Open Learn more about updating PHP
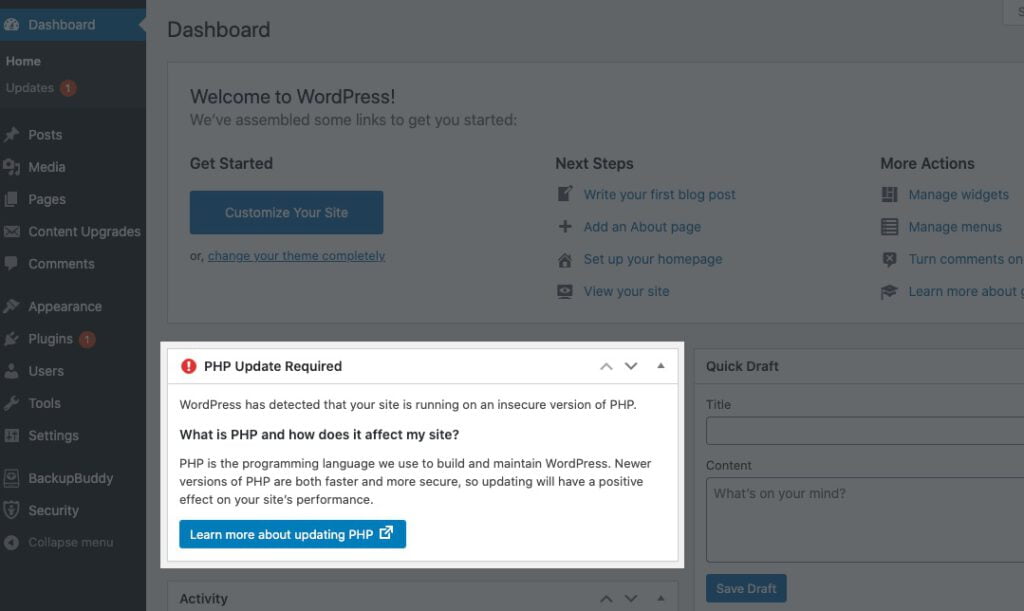The height and width of the screenshot is (611, 1024). (x=291, y=533)
